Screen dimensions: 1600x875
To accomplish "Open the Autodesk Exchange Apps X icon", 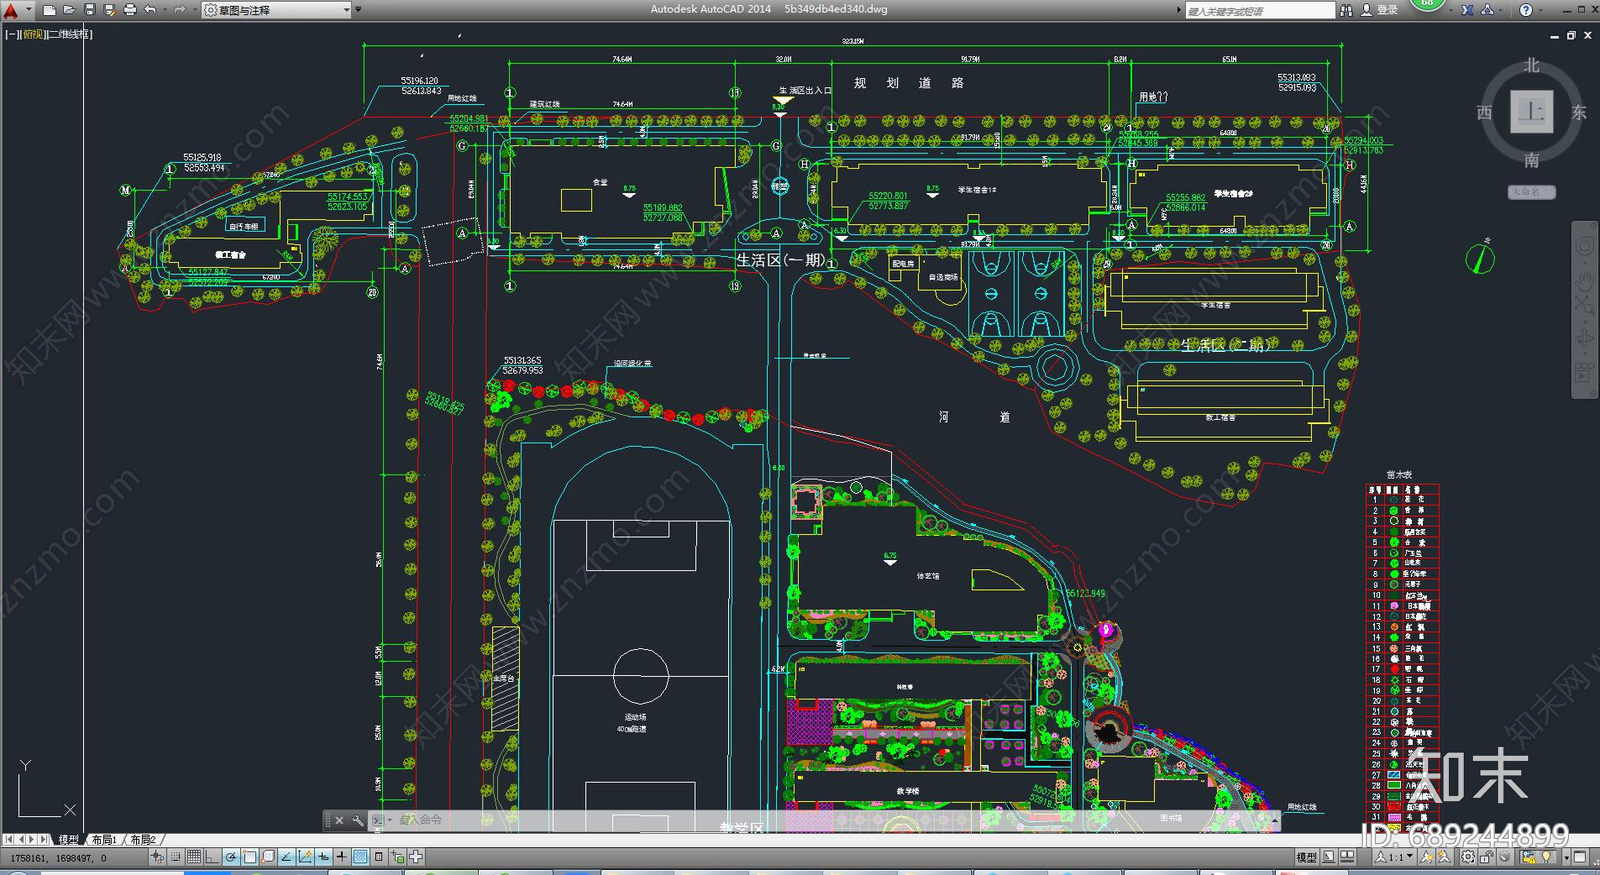I will click(x=1467, y=10).
